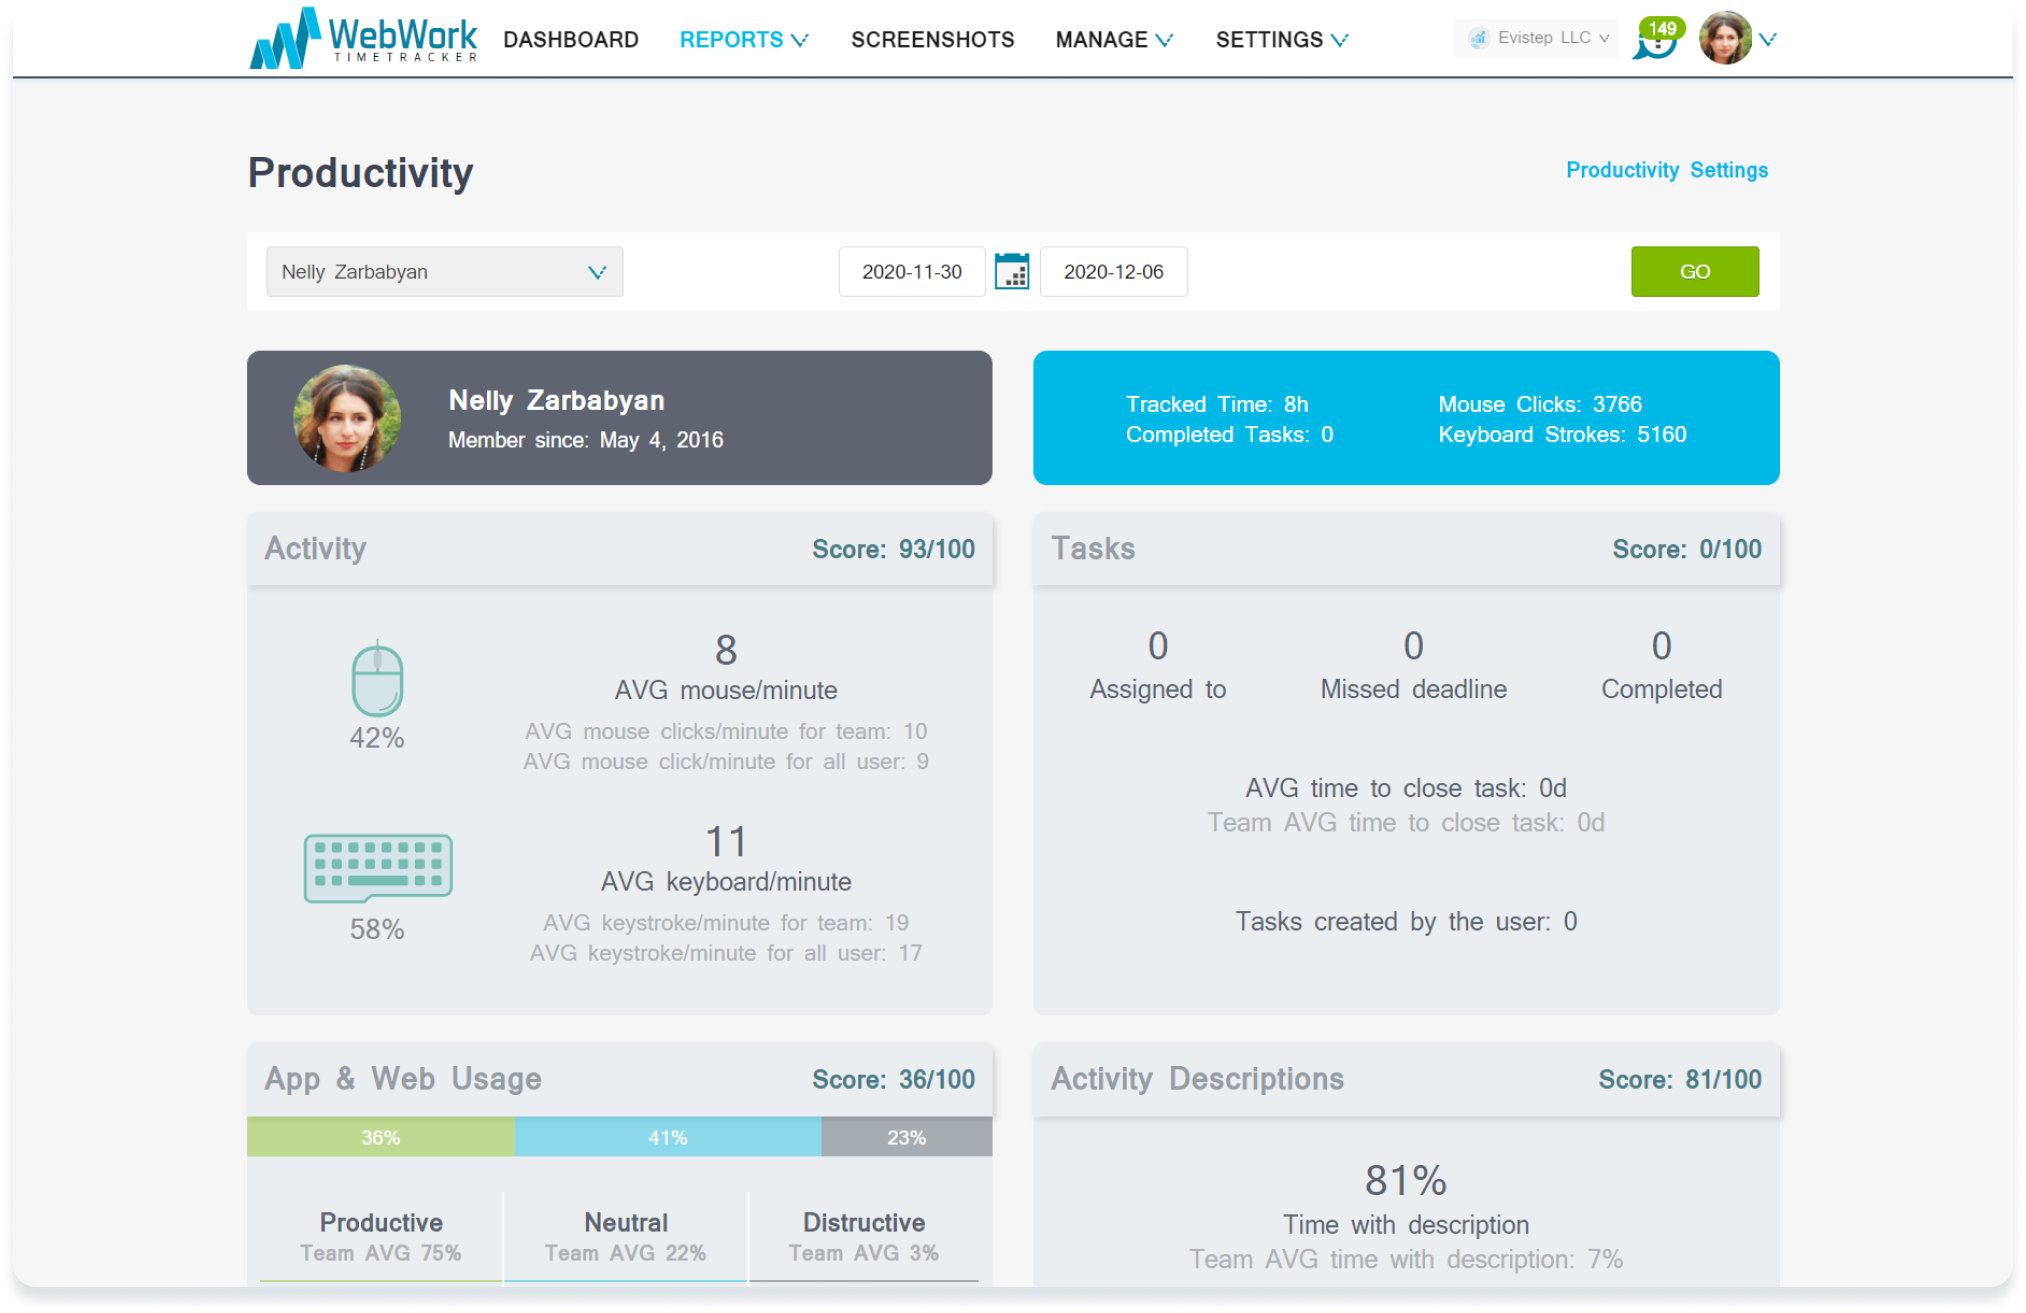Open the Evistep LLC workspace dropdown
2026x1313 pixels.
click(x=1537, y=38)
